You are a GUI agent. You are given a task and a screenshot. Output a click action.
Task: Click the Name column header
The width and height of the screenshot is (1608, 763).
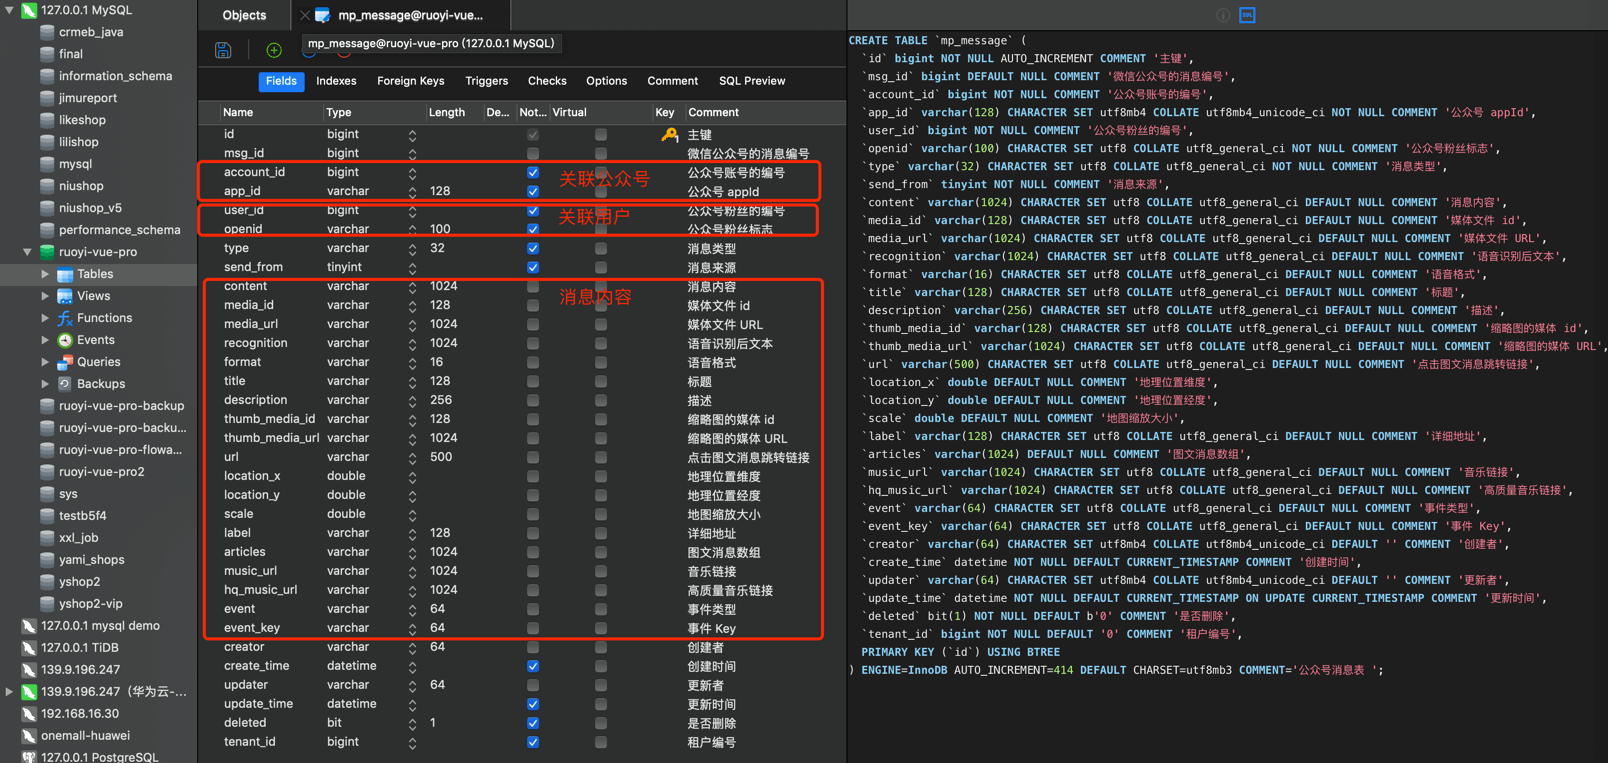238,112
